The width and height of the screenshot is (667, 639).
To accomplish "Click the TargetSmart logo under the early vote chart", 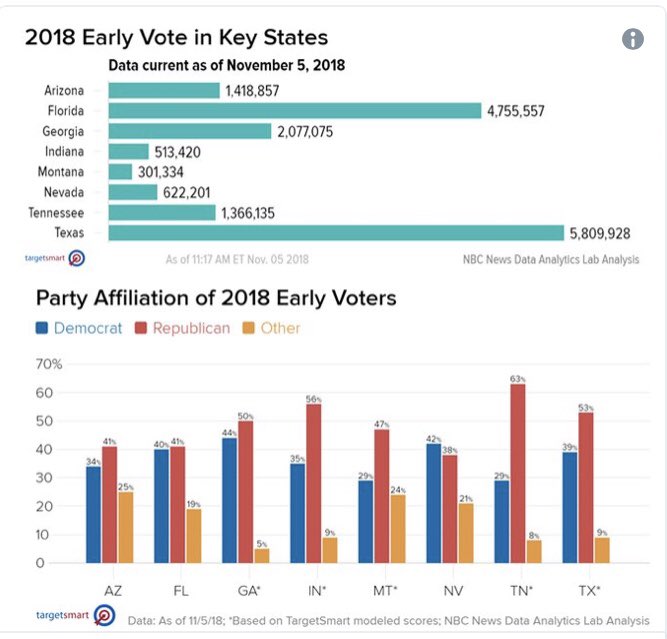I will (x=55, y=258).
